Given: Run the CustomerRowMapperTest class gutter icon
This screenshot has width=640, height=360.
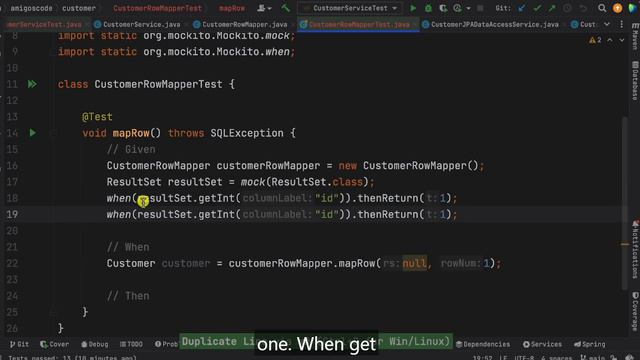Looking at the screenshot, I should [32, 84].
